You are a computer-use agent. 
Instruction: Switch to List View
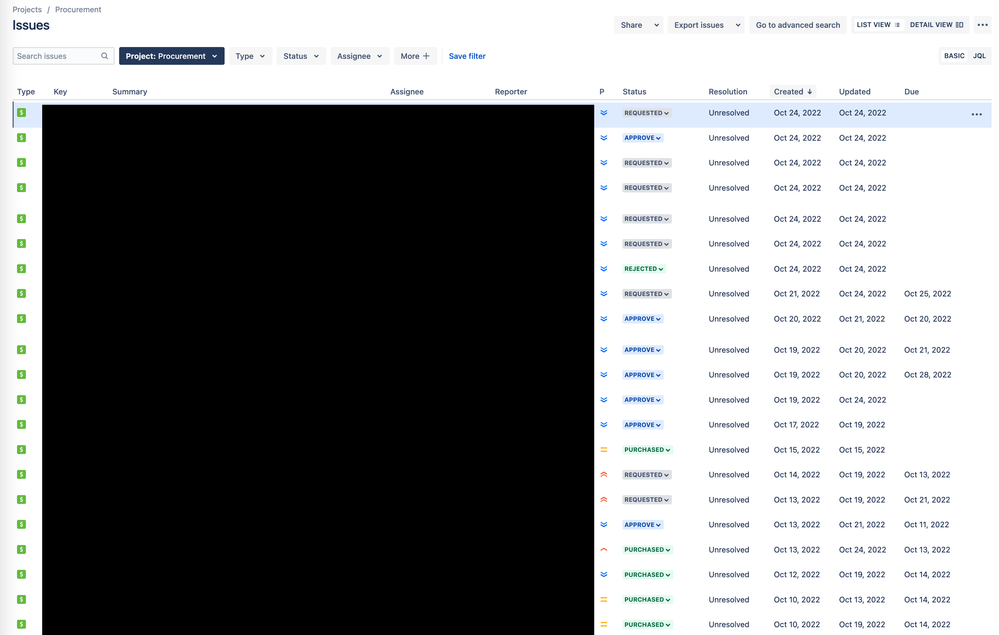pyautogui.click(x=878, y=25)
